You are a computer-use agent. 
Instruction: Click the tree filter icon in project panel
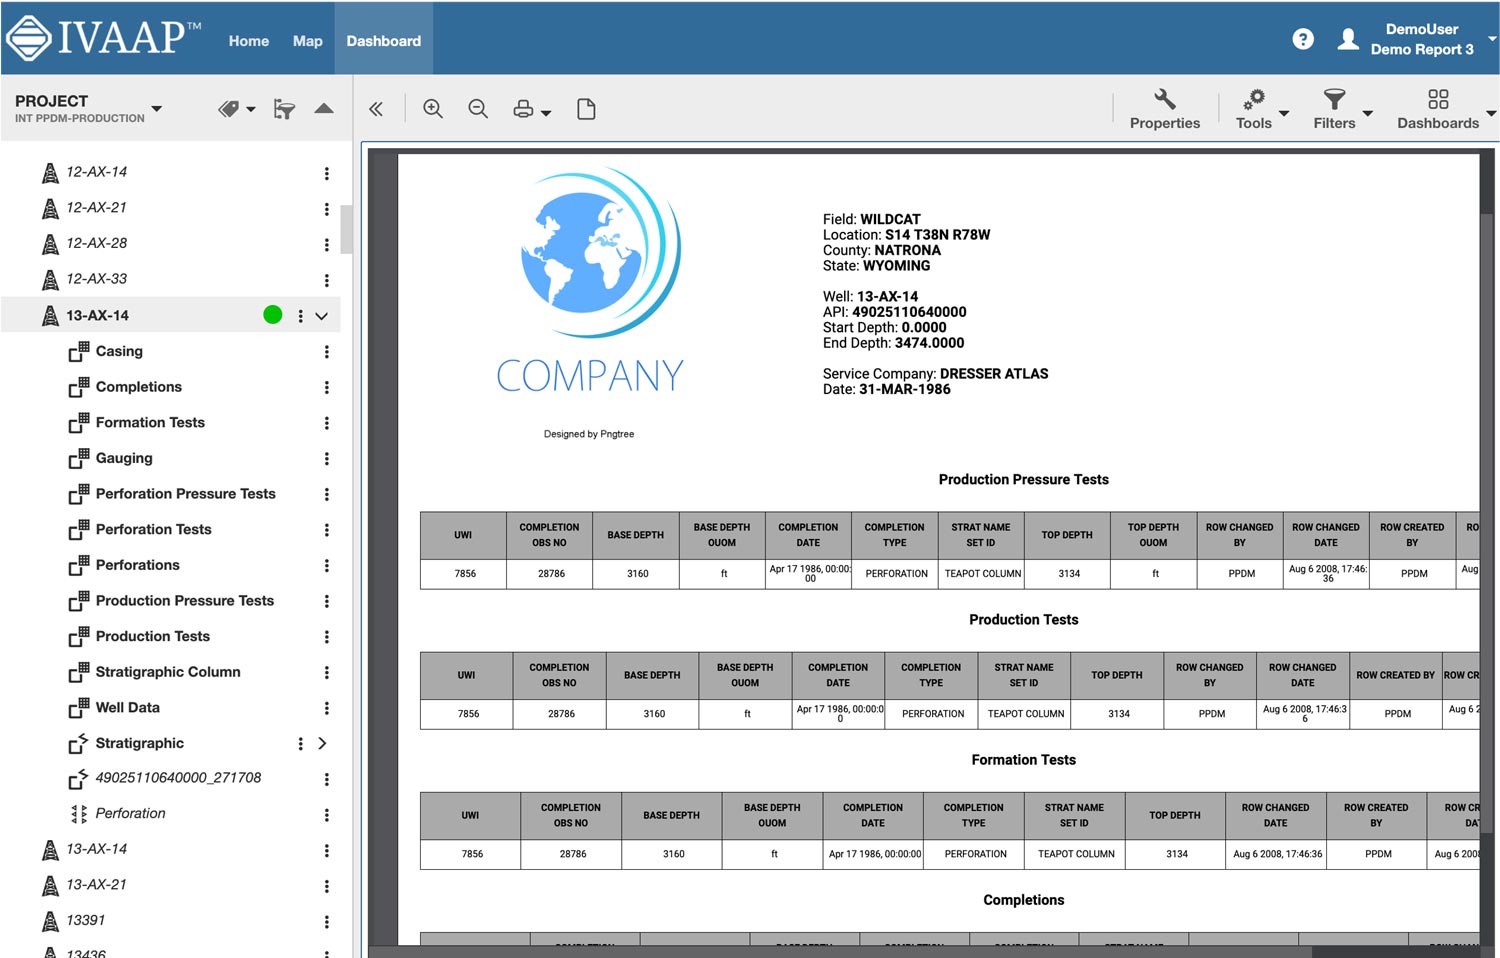click(x=284, y=109)
